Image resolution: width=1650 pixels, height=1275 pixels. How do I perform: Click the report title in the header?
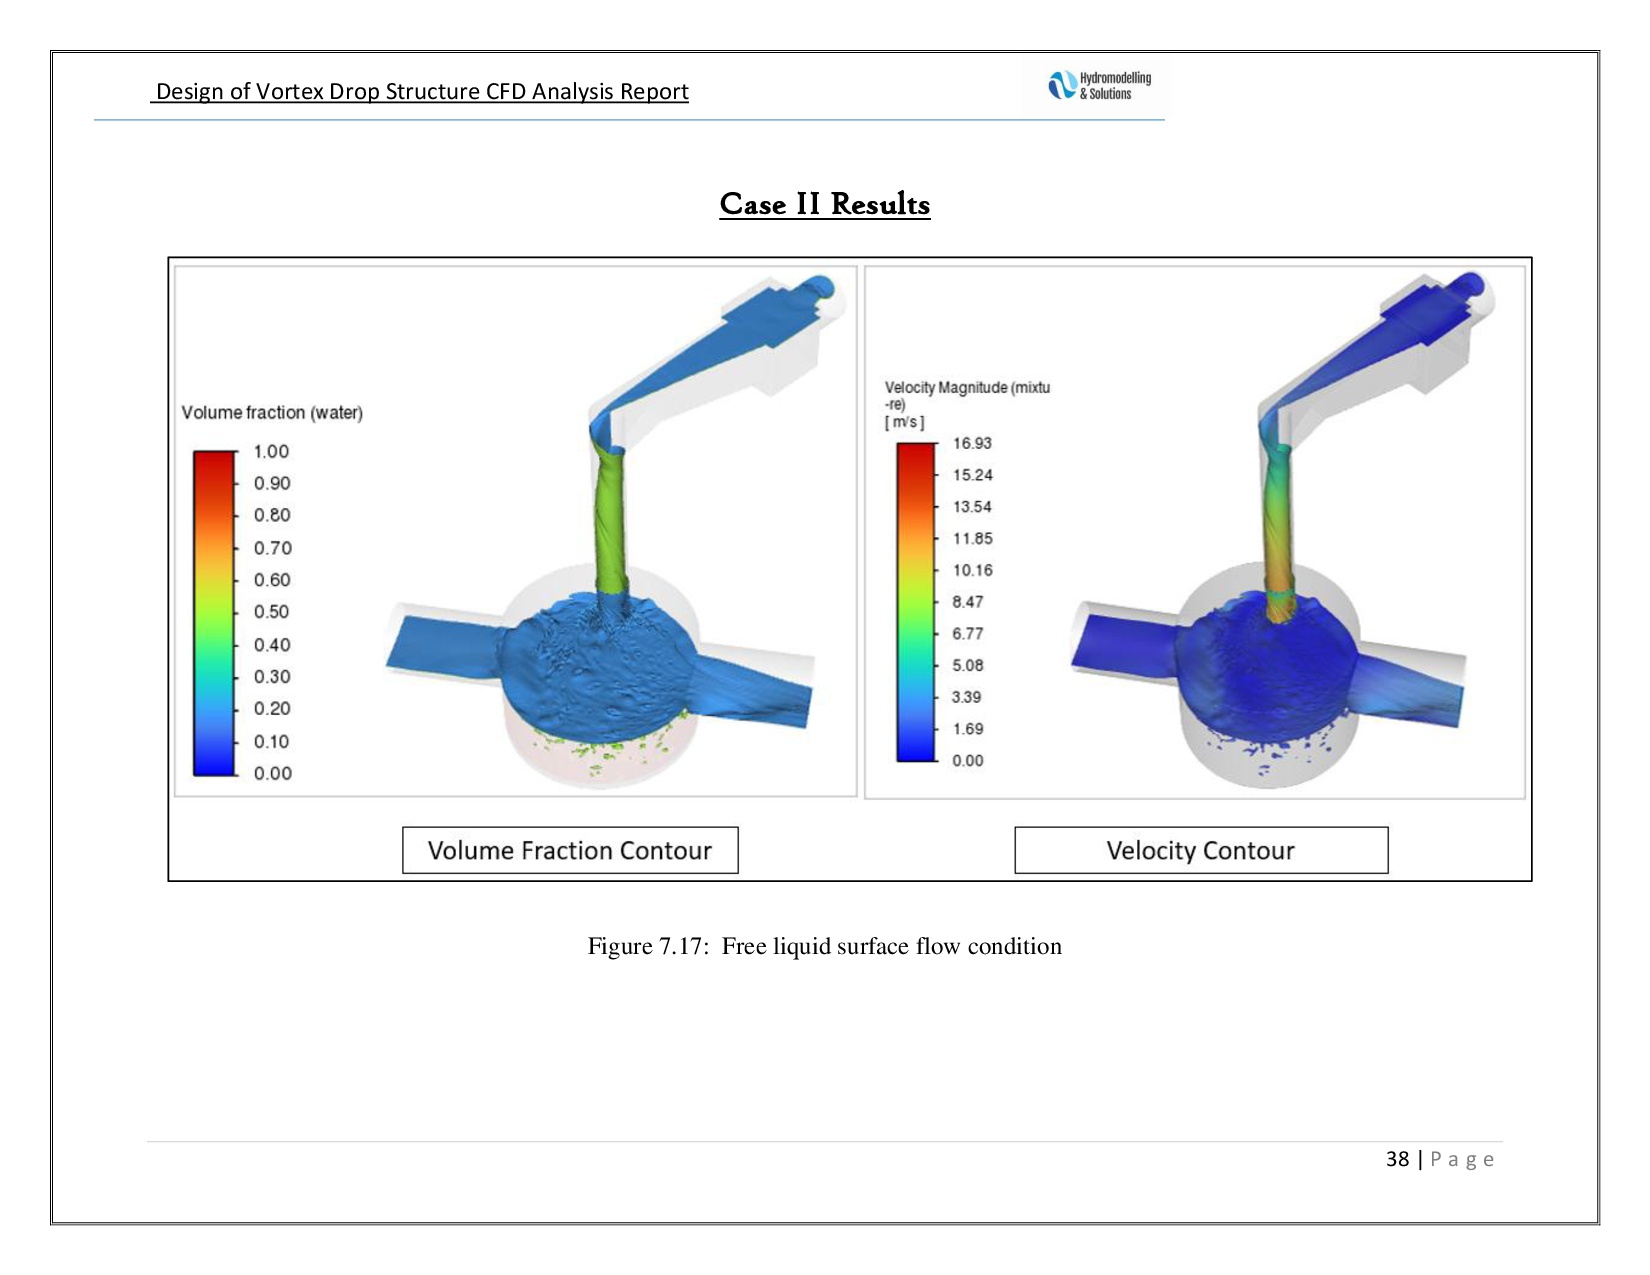[x=421, y=92]
